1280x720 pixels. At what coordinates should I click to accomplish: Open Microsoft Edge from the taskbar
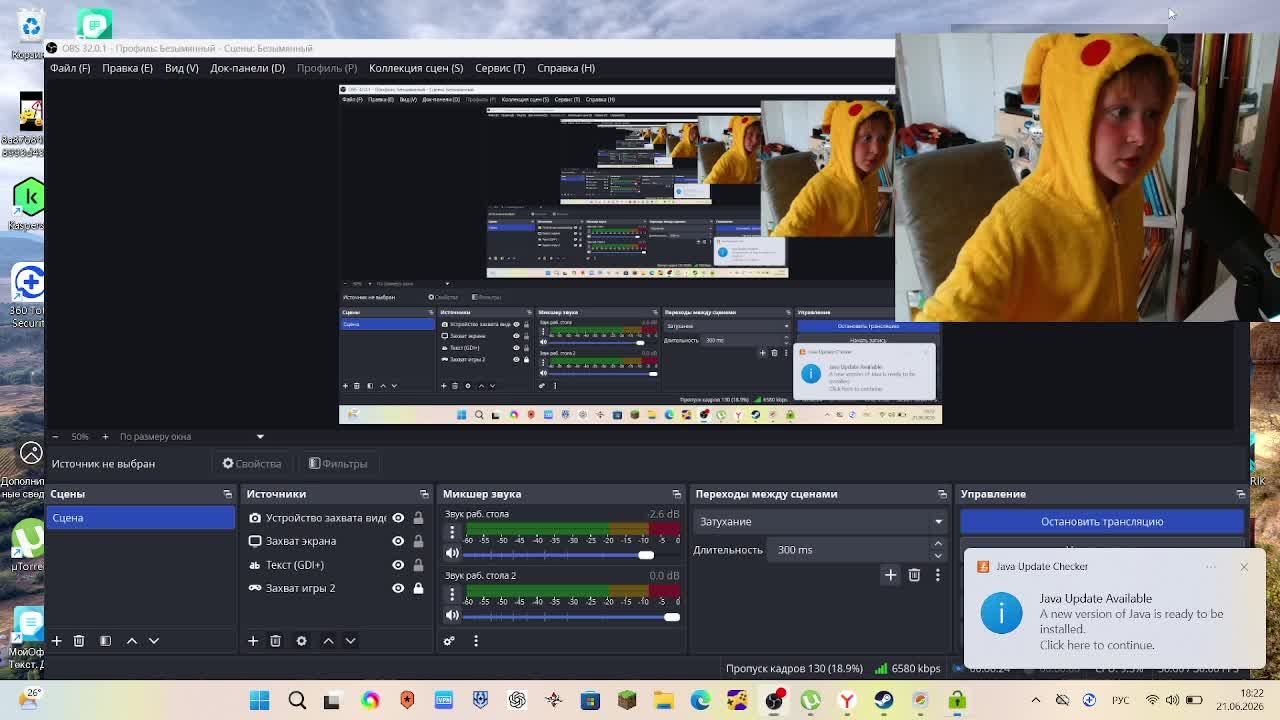pyautogui.click(x=700, y=701)
